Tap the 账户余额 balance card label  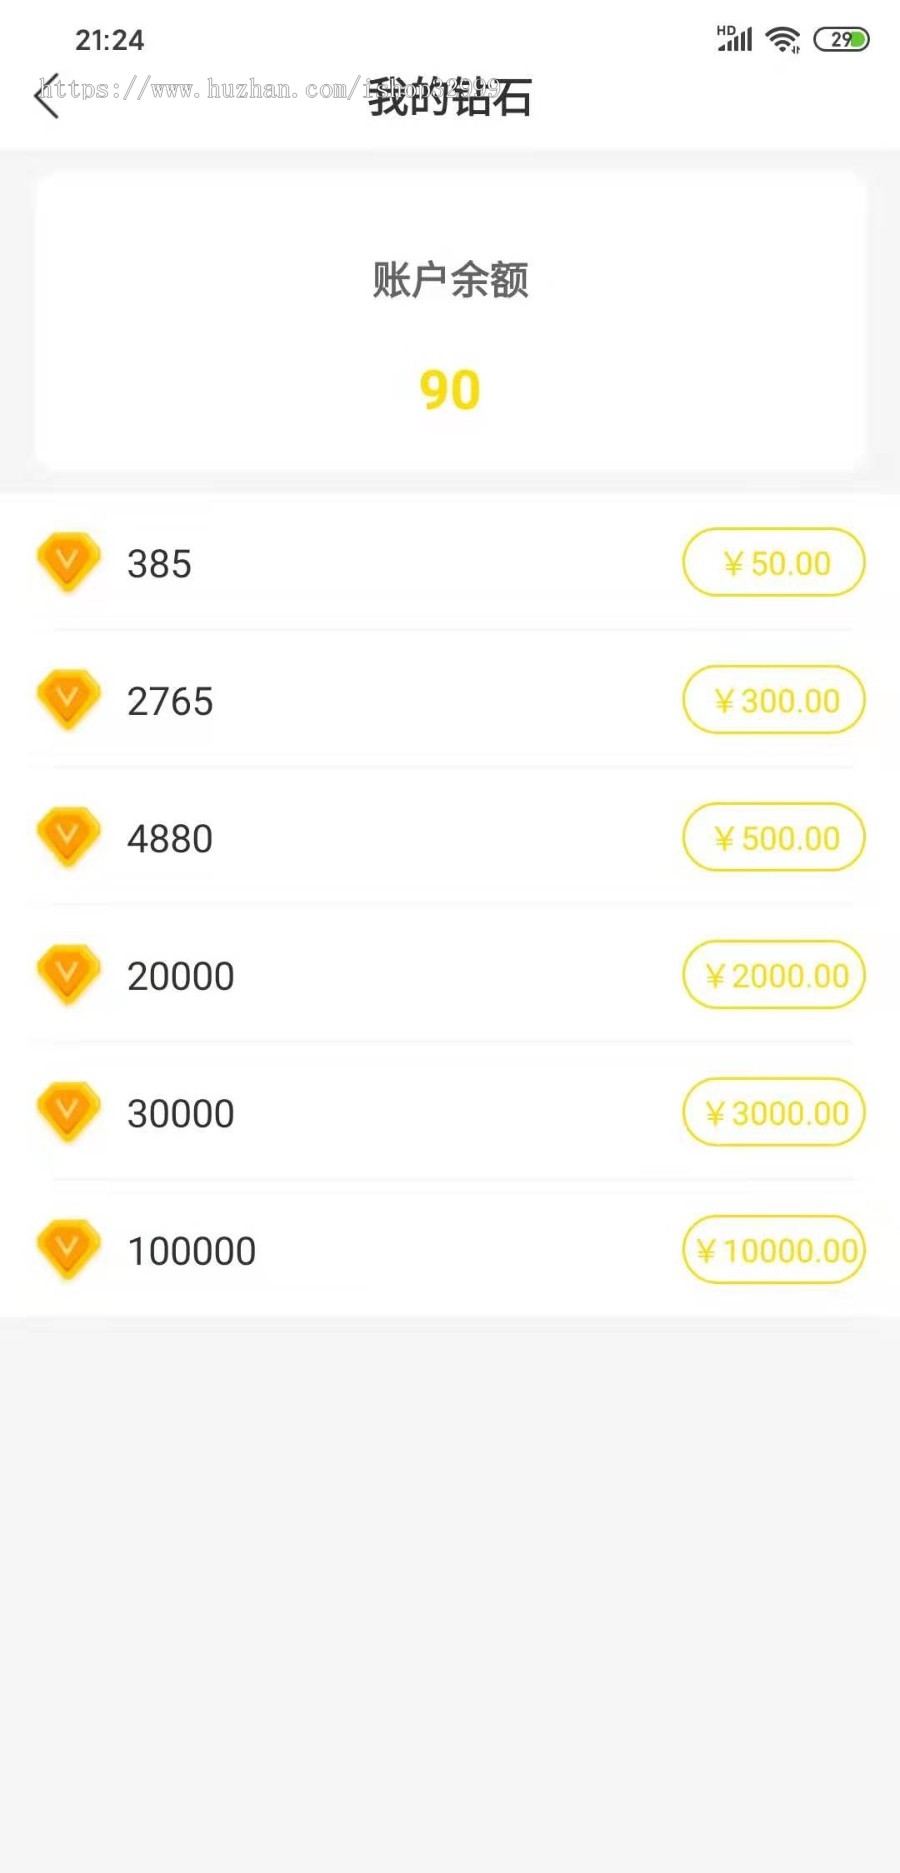point(450,280)
